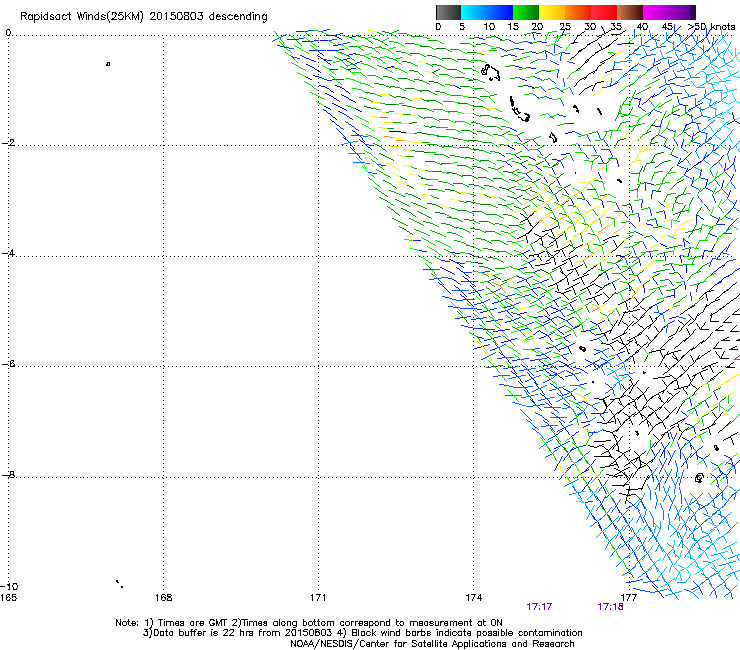Click the latitude label -6

[x=8, y=364]
